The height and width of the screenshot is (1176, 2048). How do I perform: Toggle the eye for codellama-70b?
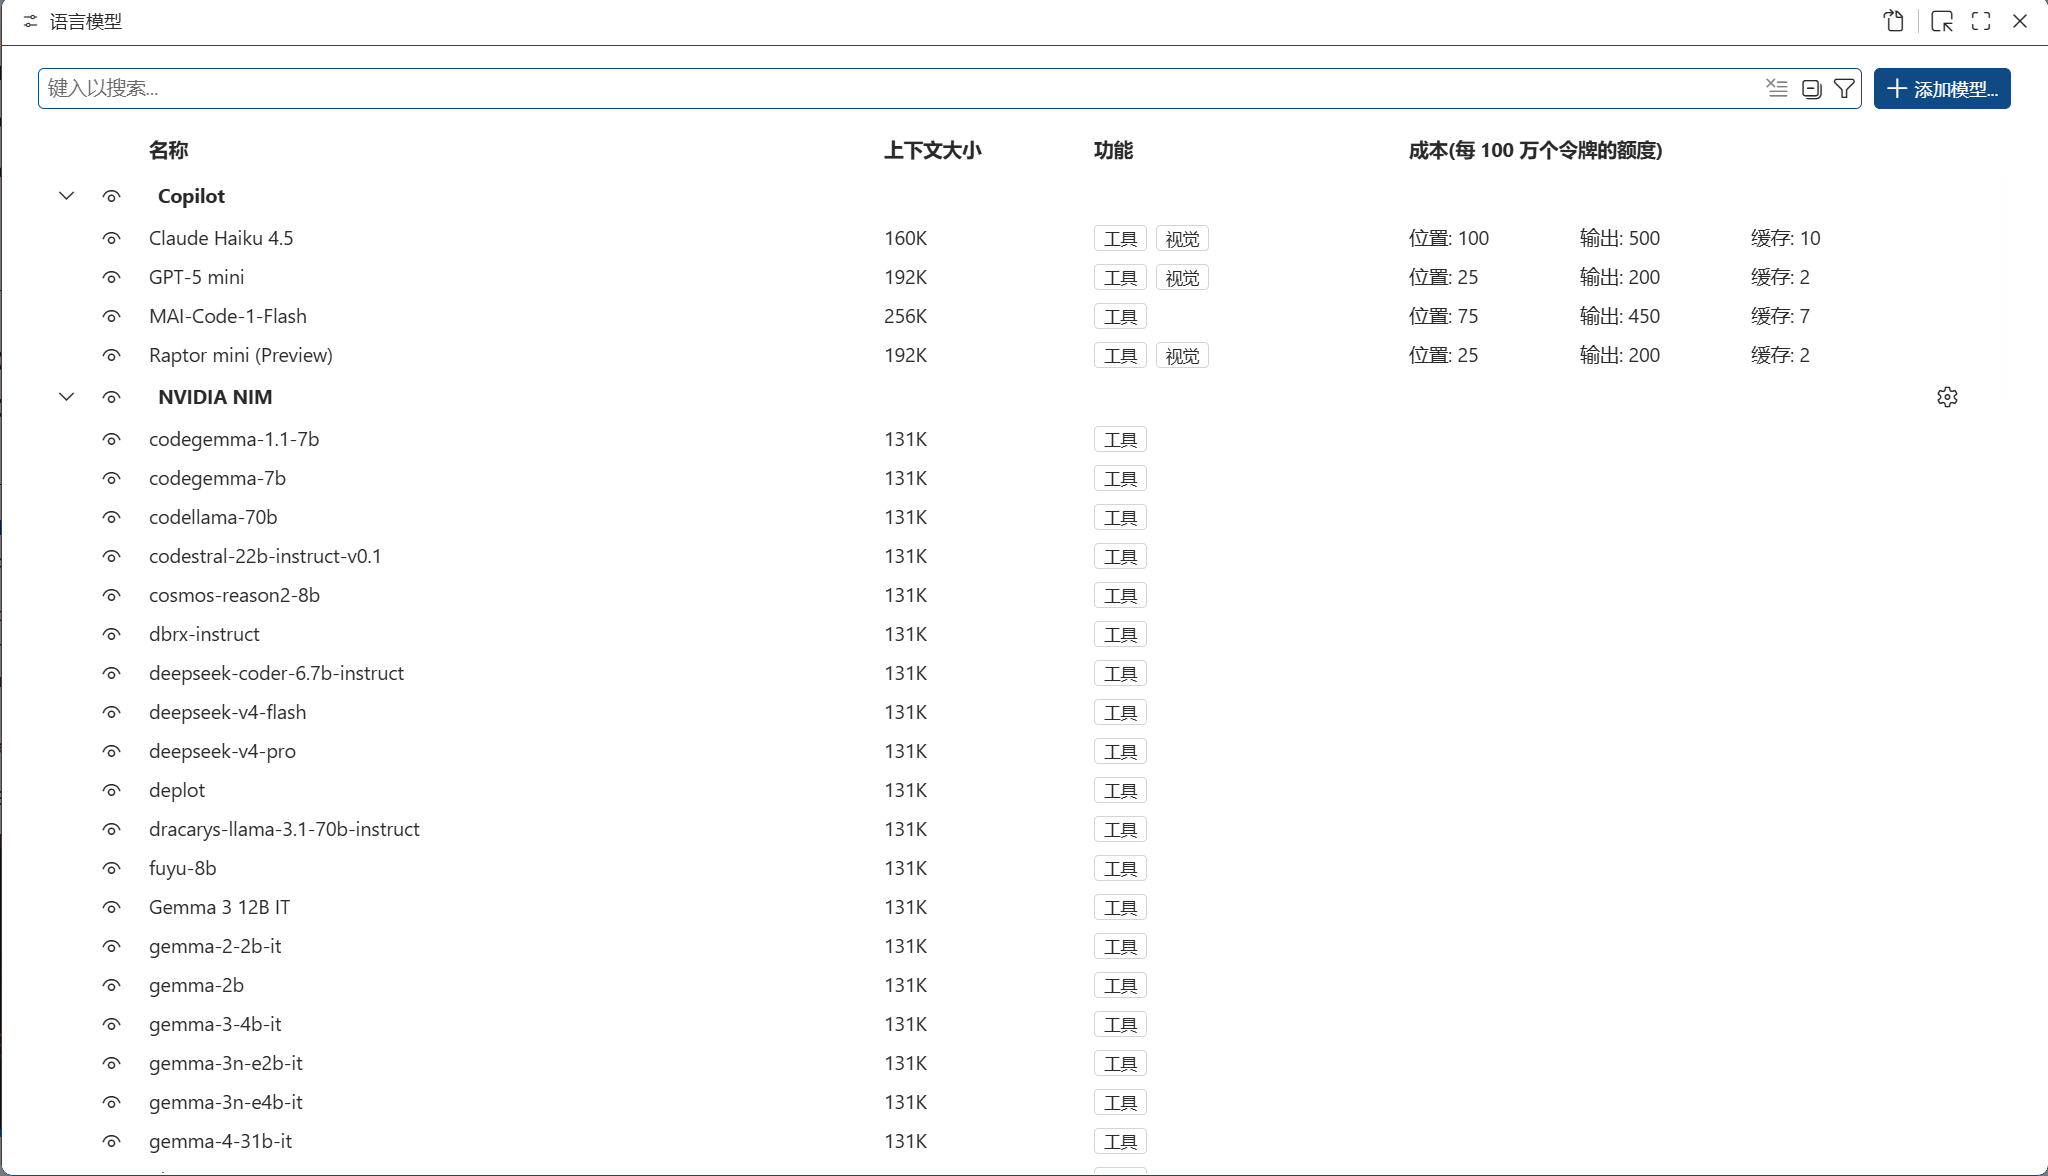(x=111, y=517)
